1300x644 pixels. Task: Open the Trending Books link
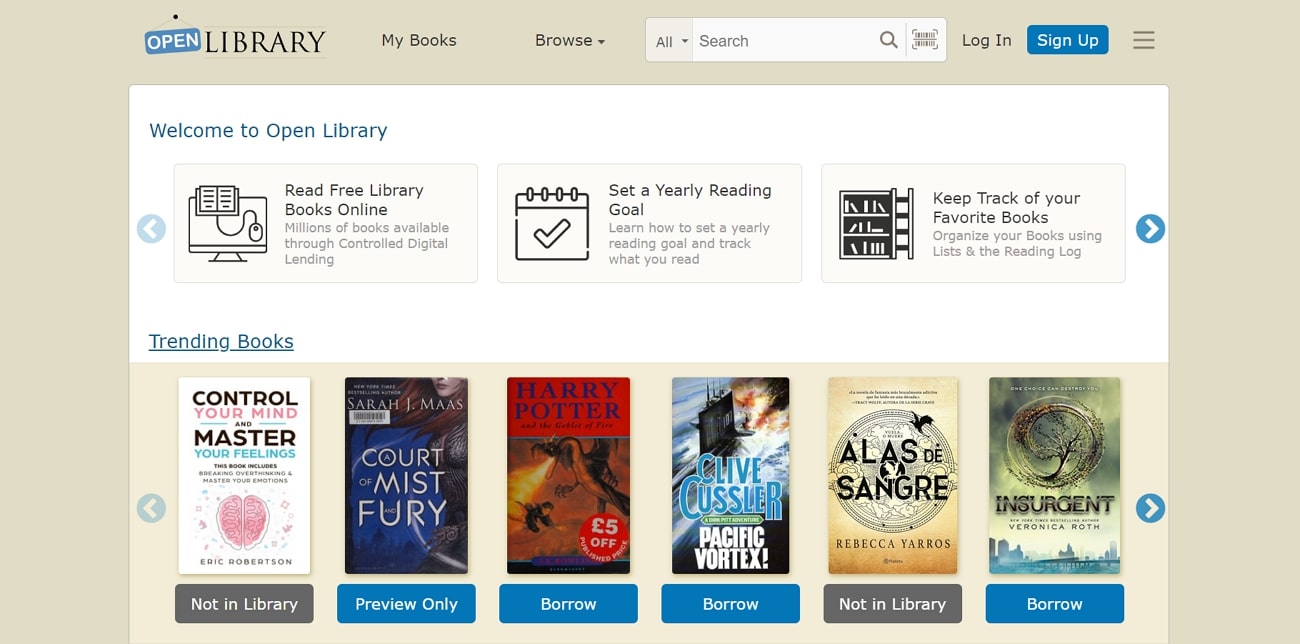(x=221, y=341)
